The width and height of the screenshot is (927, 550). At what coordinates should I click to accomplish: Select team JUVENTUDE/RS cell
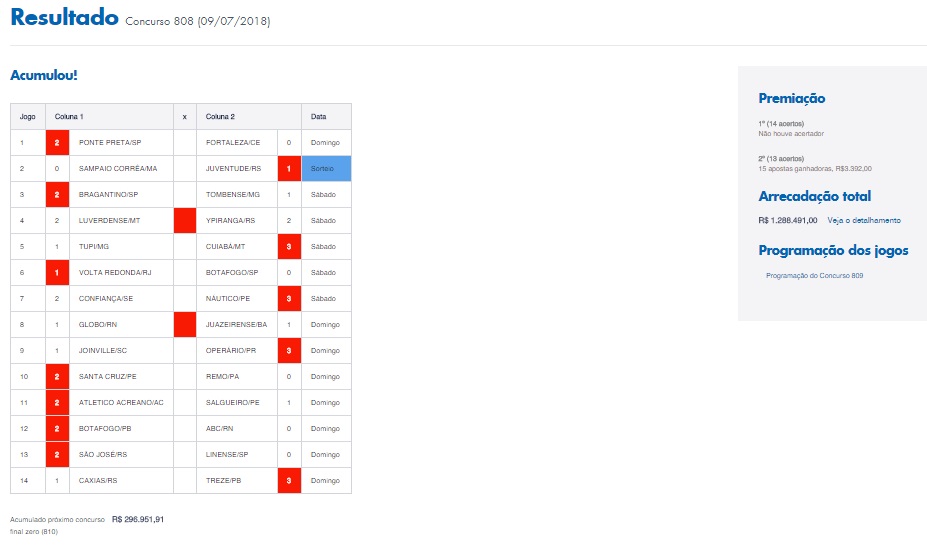[x=236, y=169]
